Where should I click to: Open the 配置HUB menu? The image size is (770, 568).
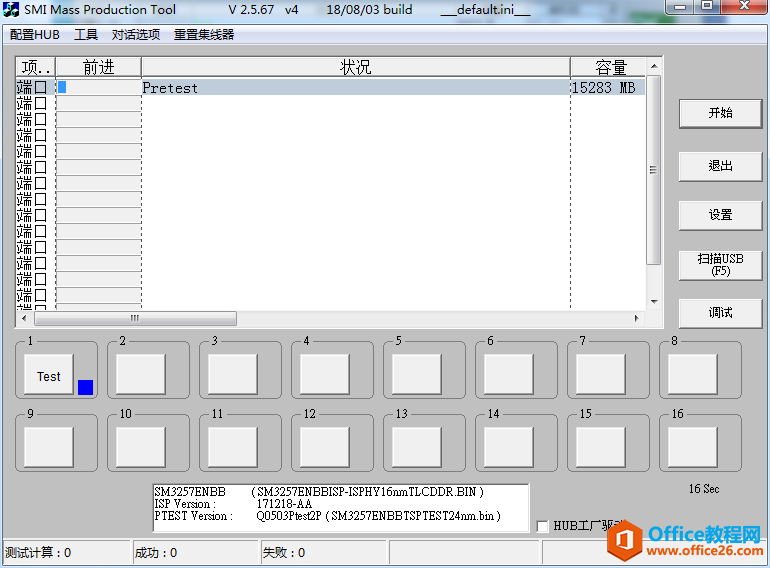tap(35, 35)
